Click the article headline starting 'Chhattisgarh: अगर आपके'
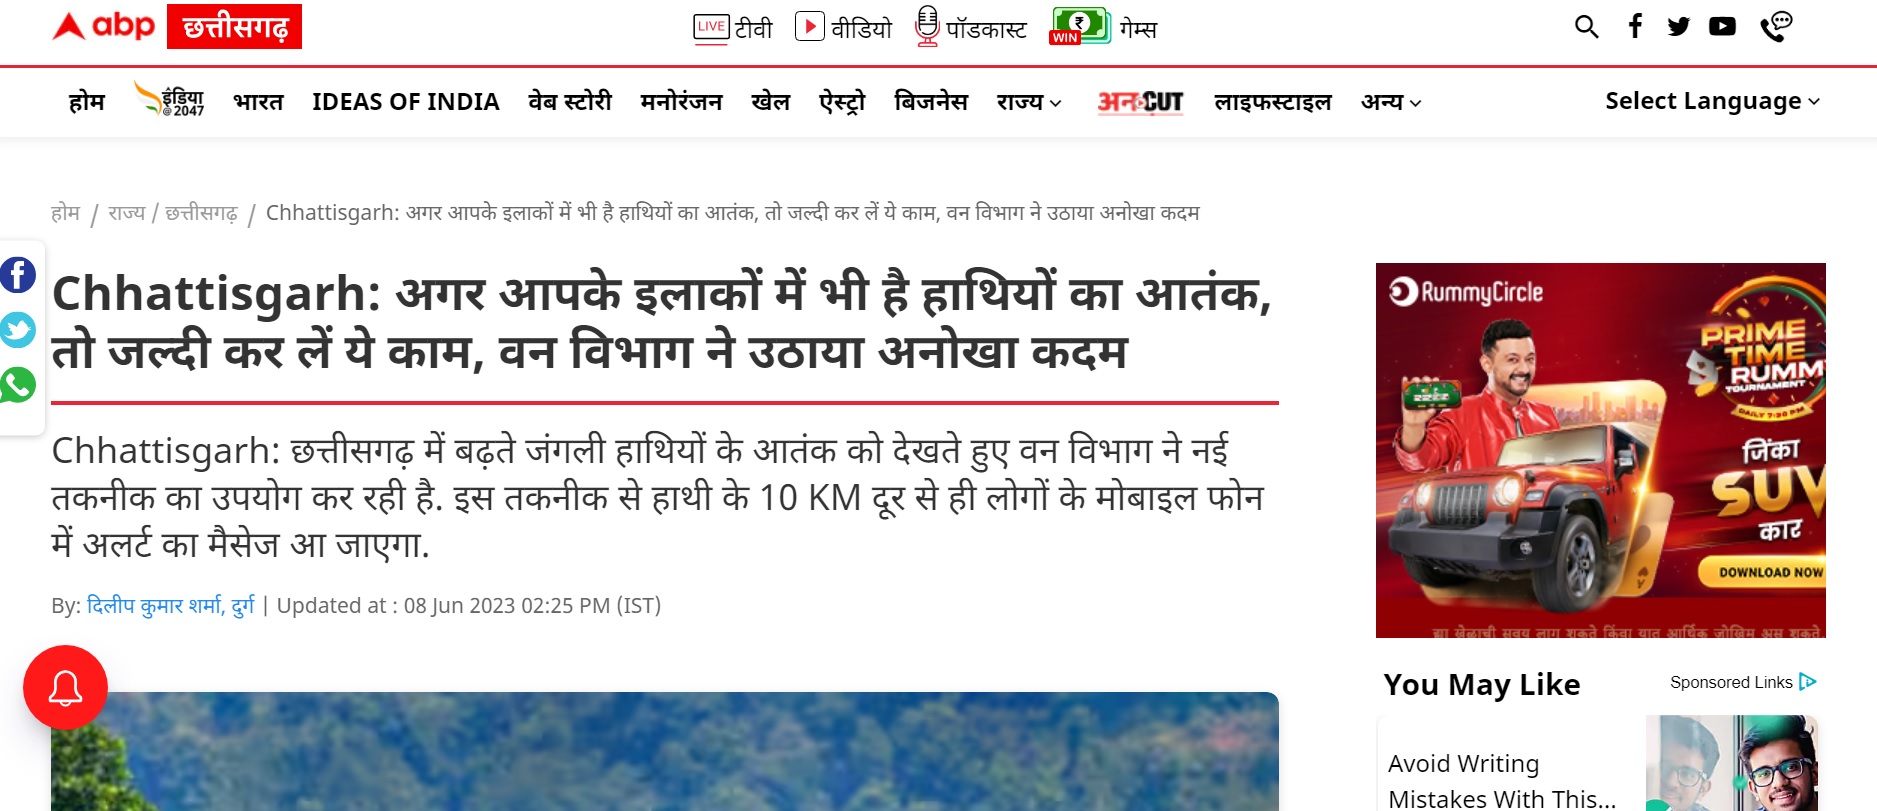1877x811 pixels. point(662,322)
